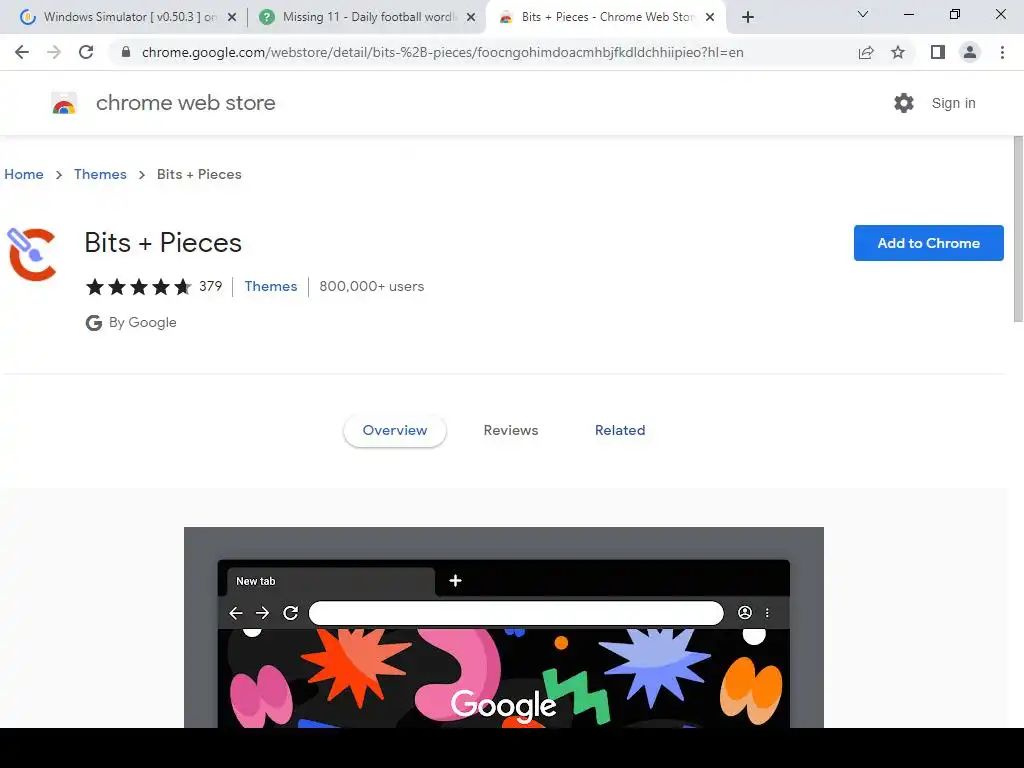Click the 'Bits + Pieces' heading
This screenshot has width=1024, height=768.
(163, 243)
